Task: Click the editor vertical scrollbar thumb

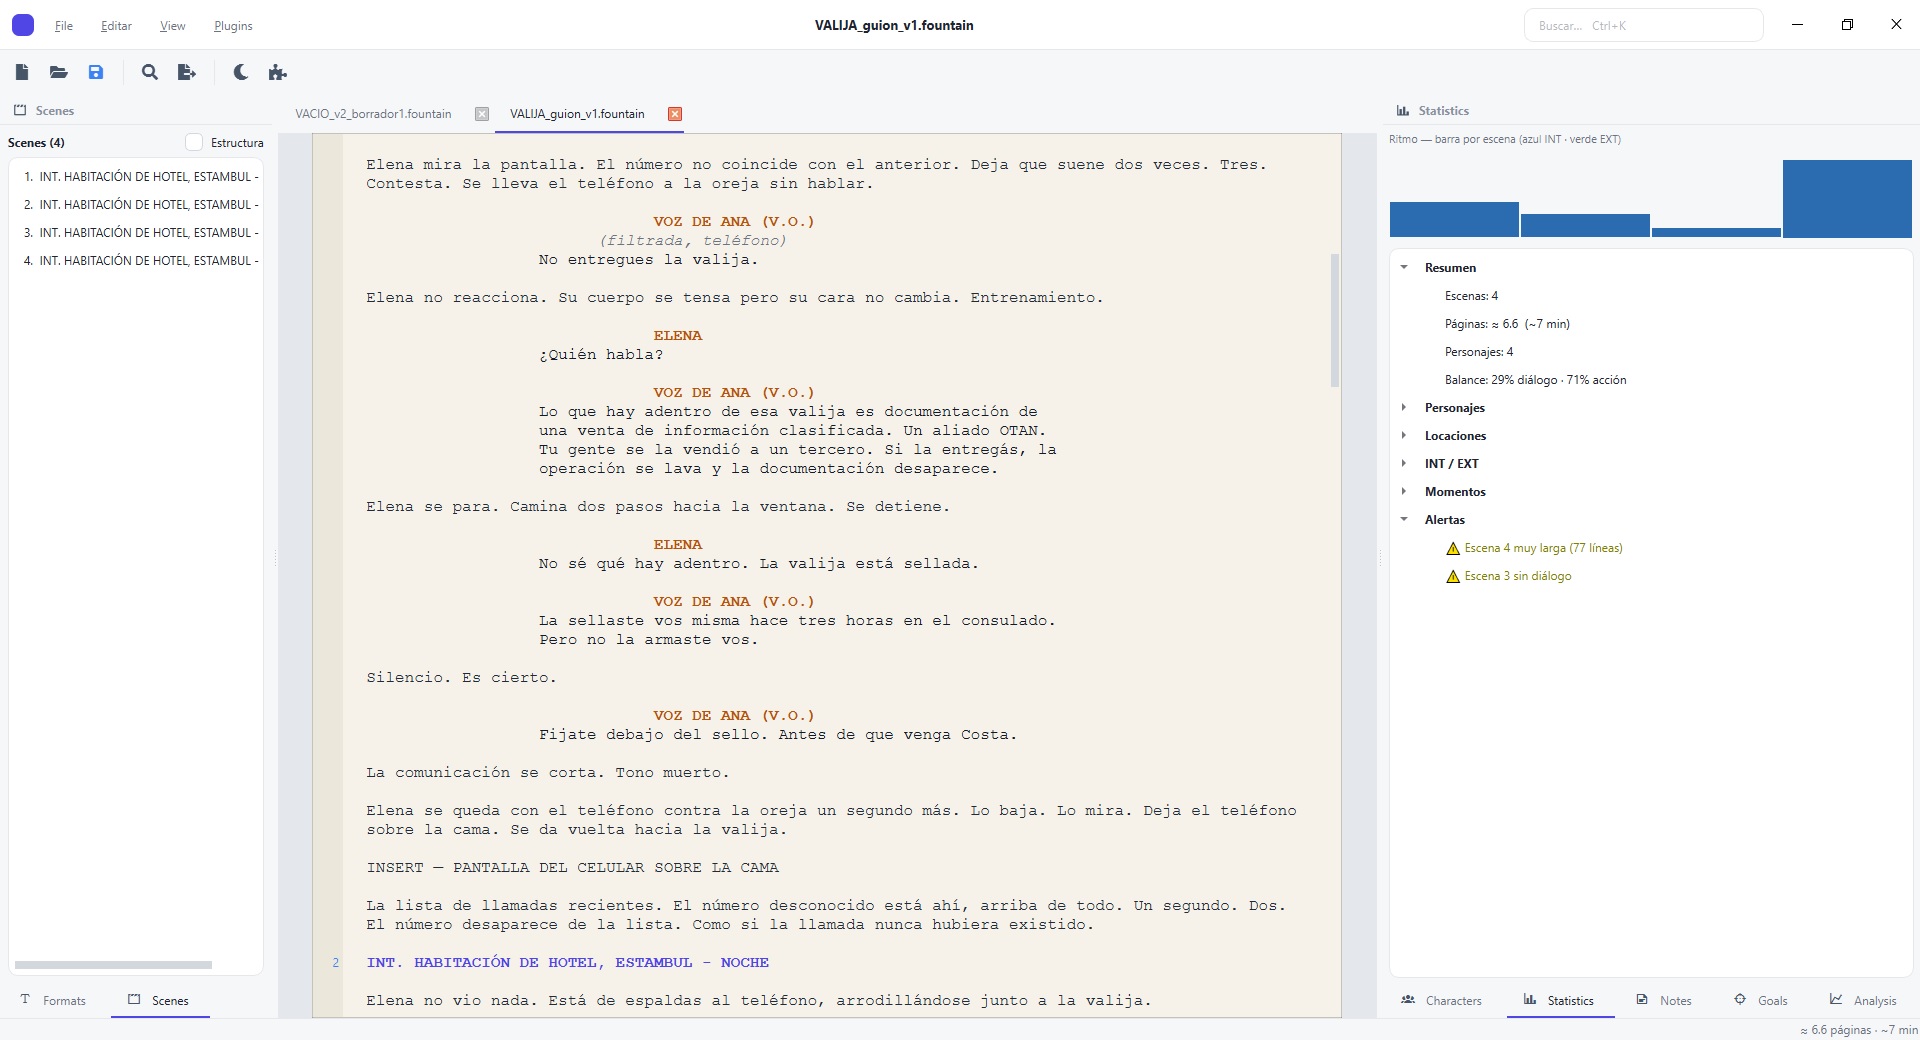Action: (x=1334, y=320)
